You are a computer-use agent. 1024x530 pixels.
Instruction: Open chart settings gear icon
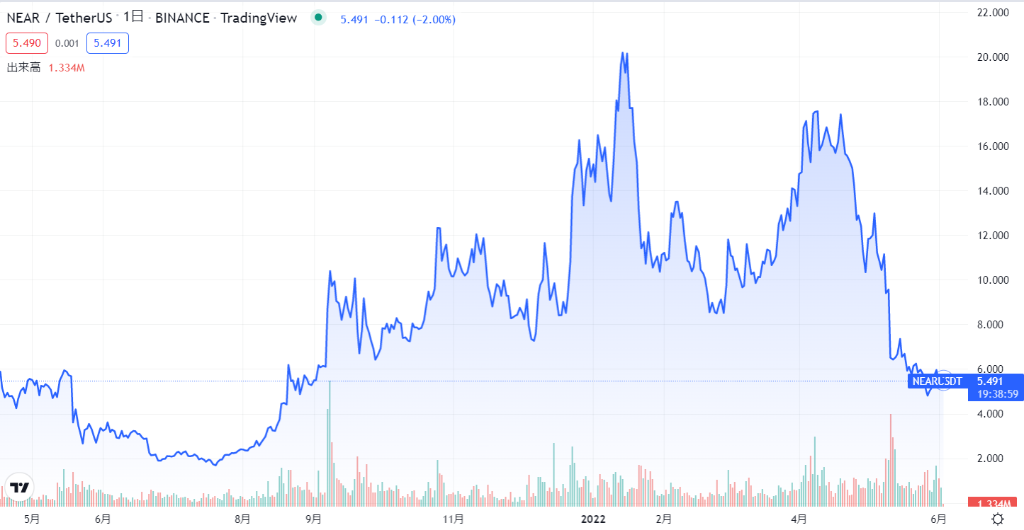point(997,519)
